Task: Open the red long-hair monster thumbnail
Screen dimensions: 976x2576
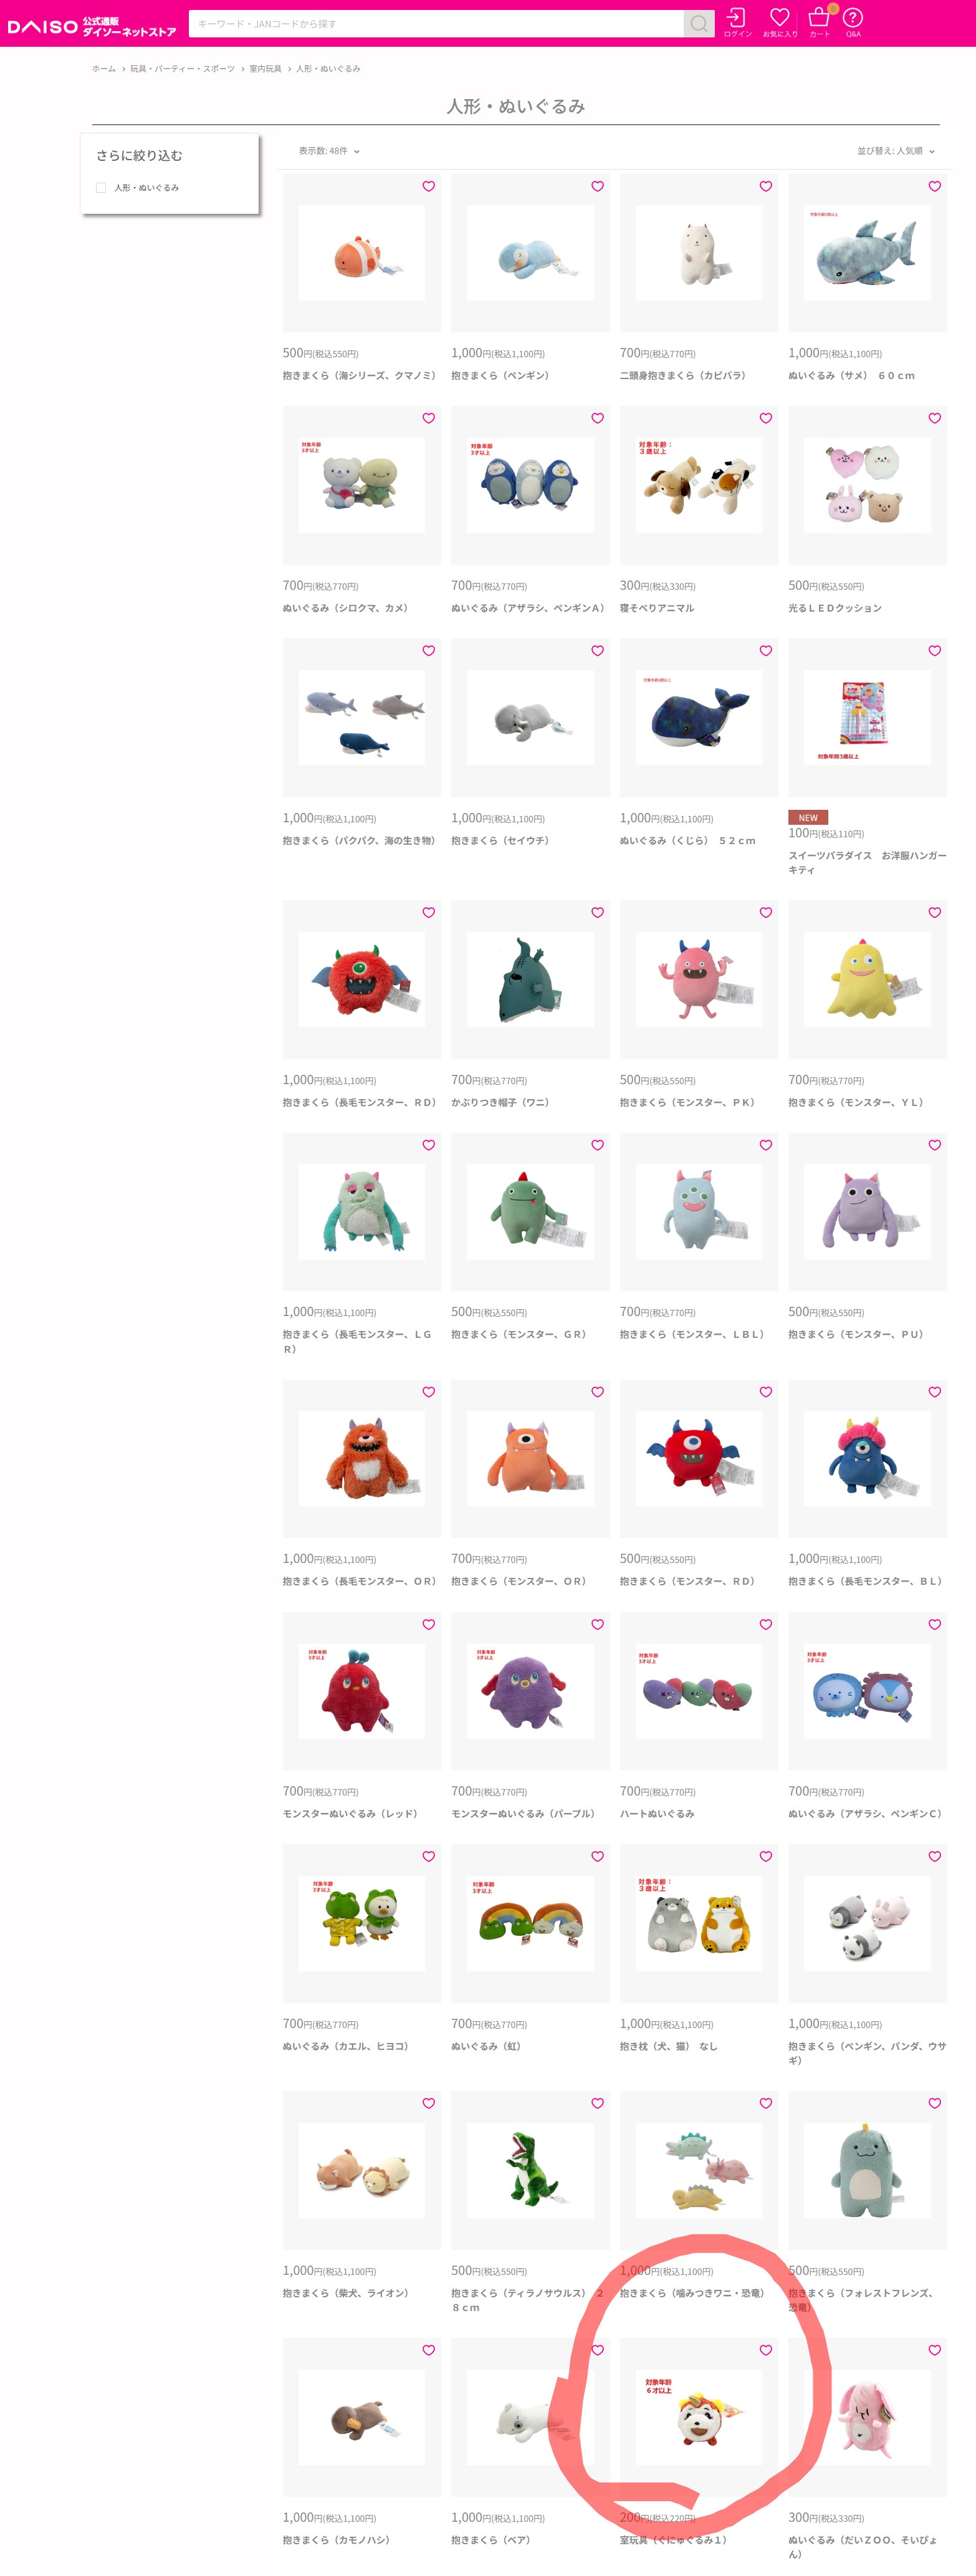Action: point(362,979)
